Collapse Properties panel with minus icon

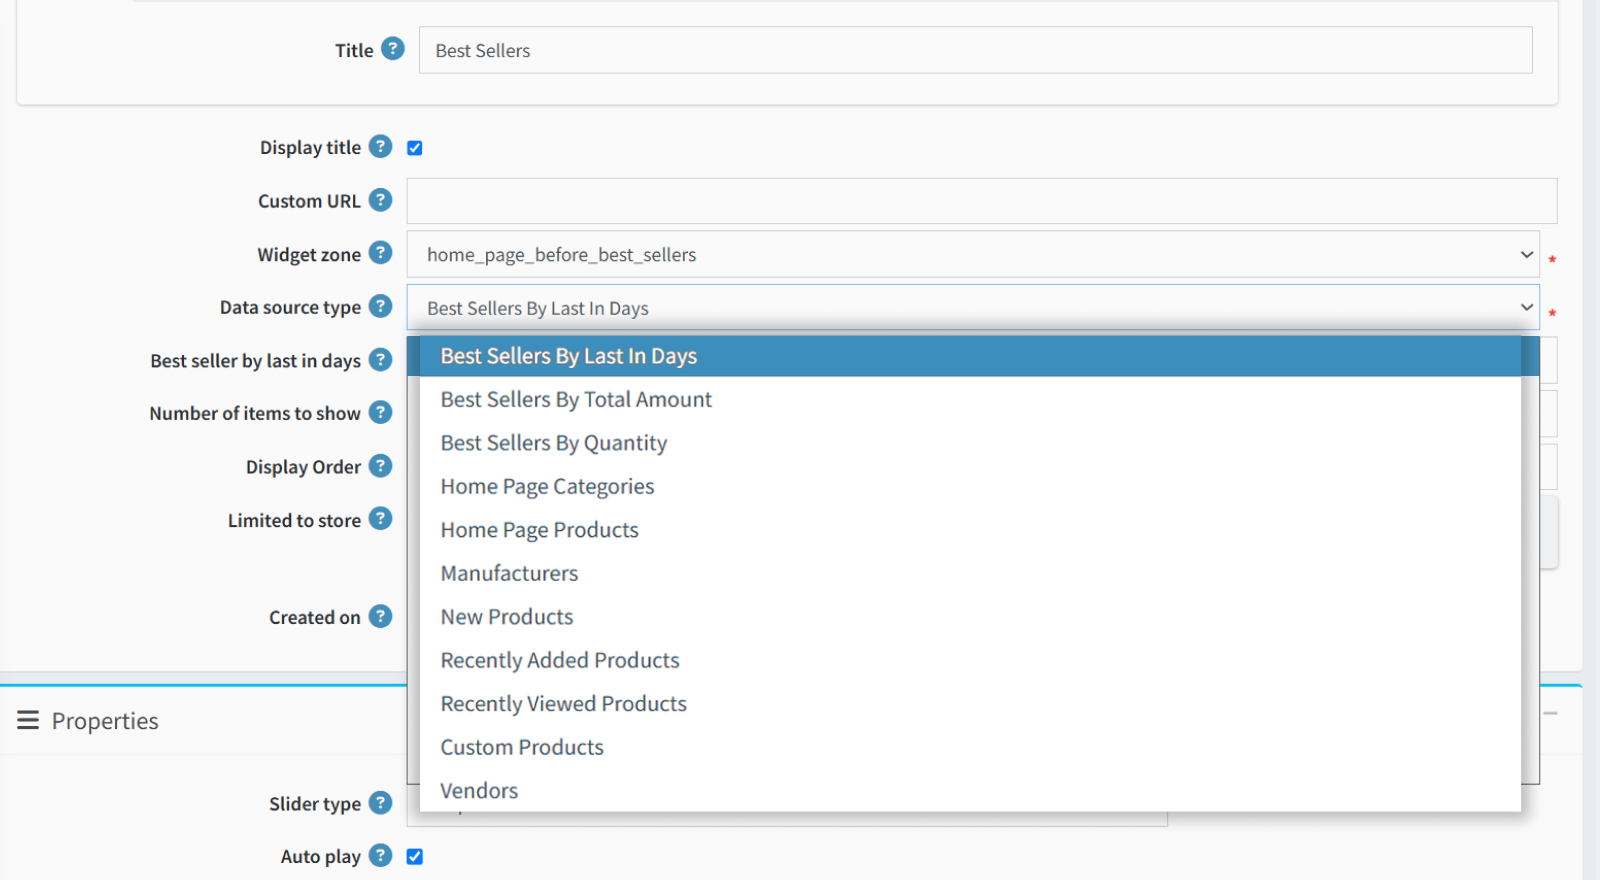coord(1551,713)
